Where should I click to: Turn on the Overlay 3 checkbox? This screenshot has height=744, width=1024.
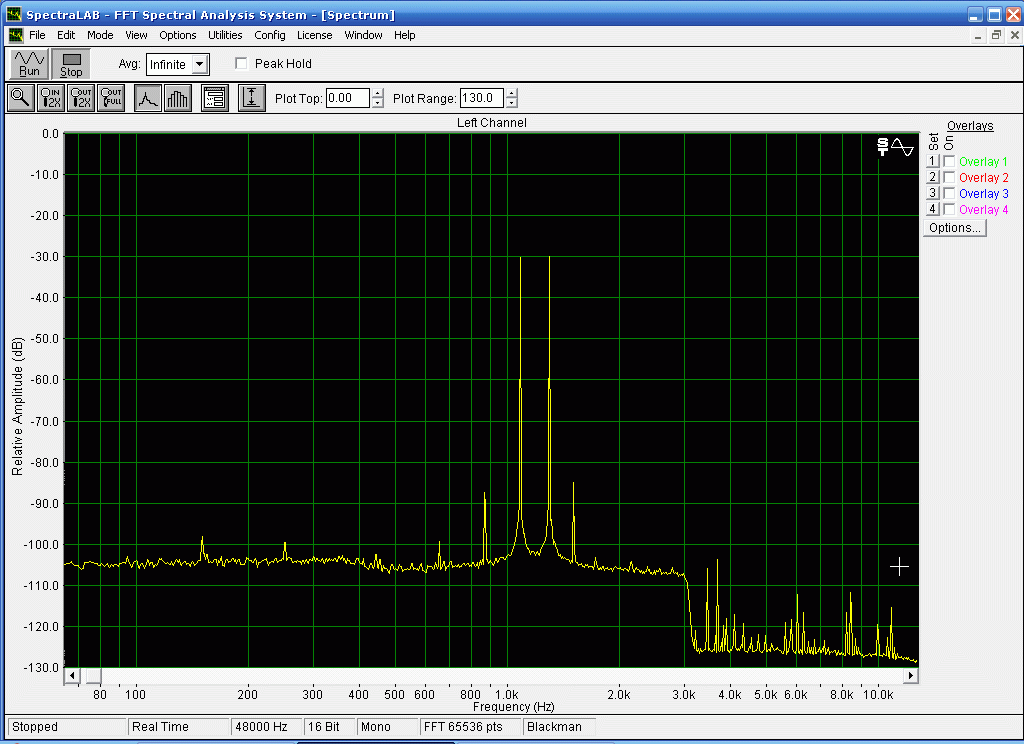[949, 194]
